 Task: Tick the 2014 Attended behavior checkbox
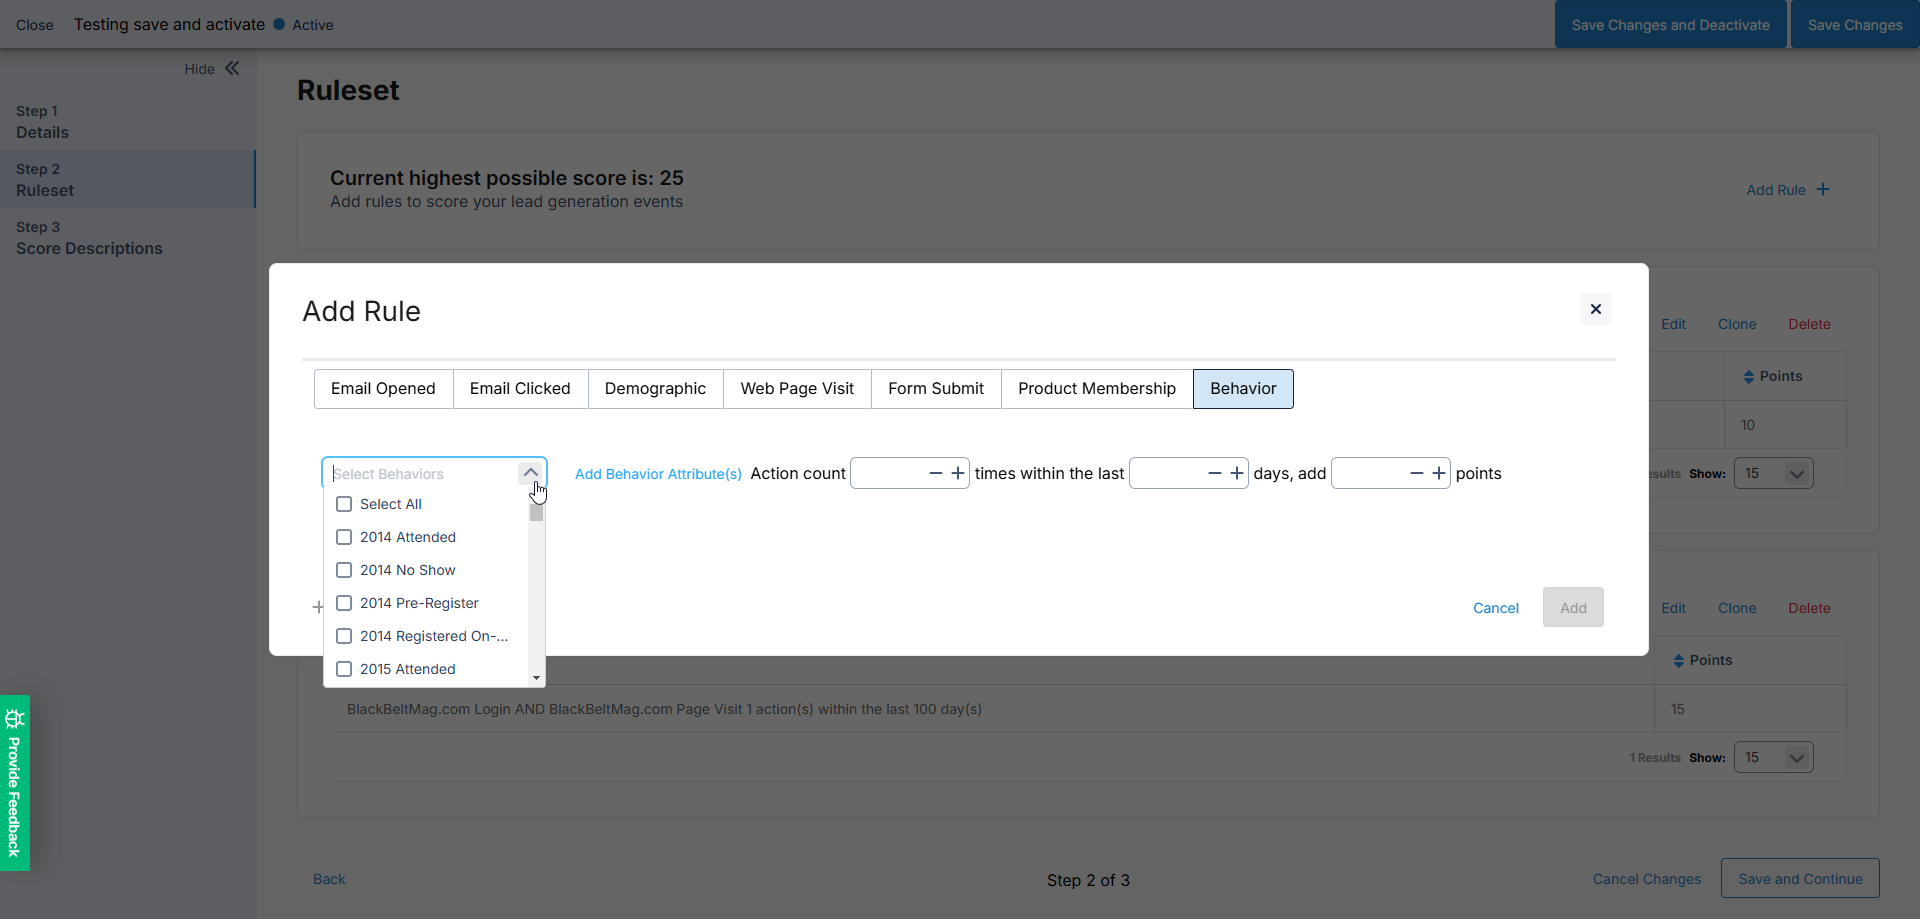(x=344, y=537)
